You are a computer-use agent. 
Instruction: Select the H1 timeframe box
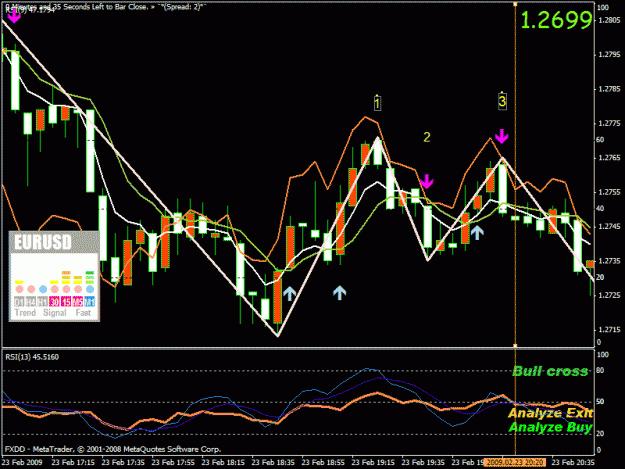tap(43, 302)
